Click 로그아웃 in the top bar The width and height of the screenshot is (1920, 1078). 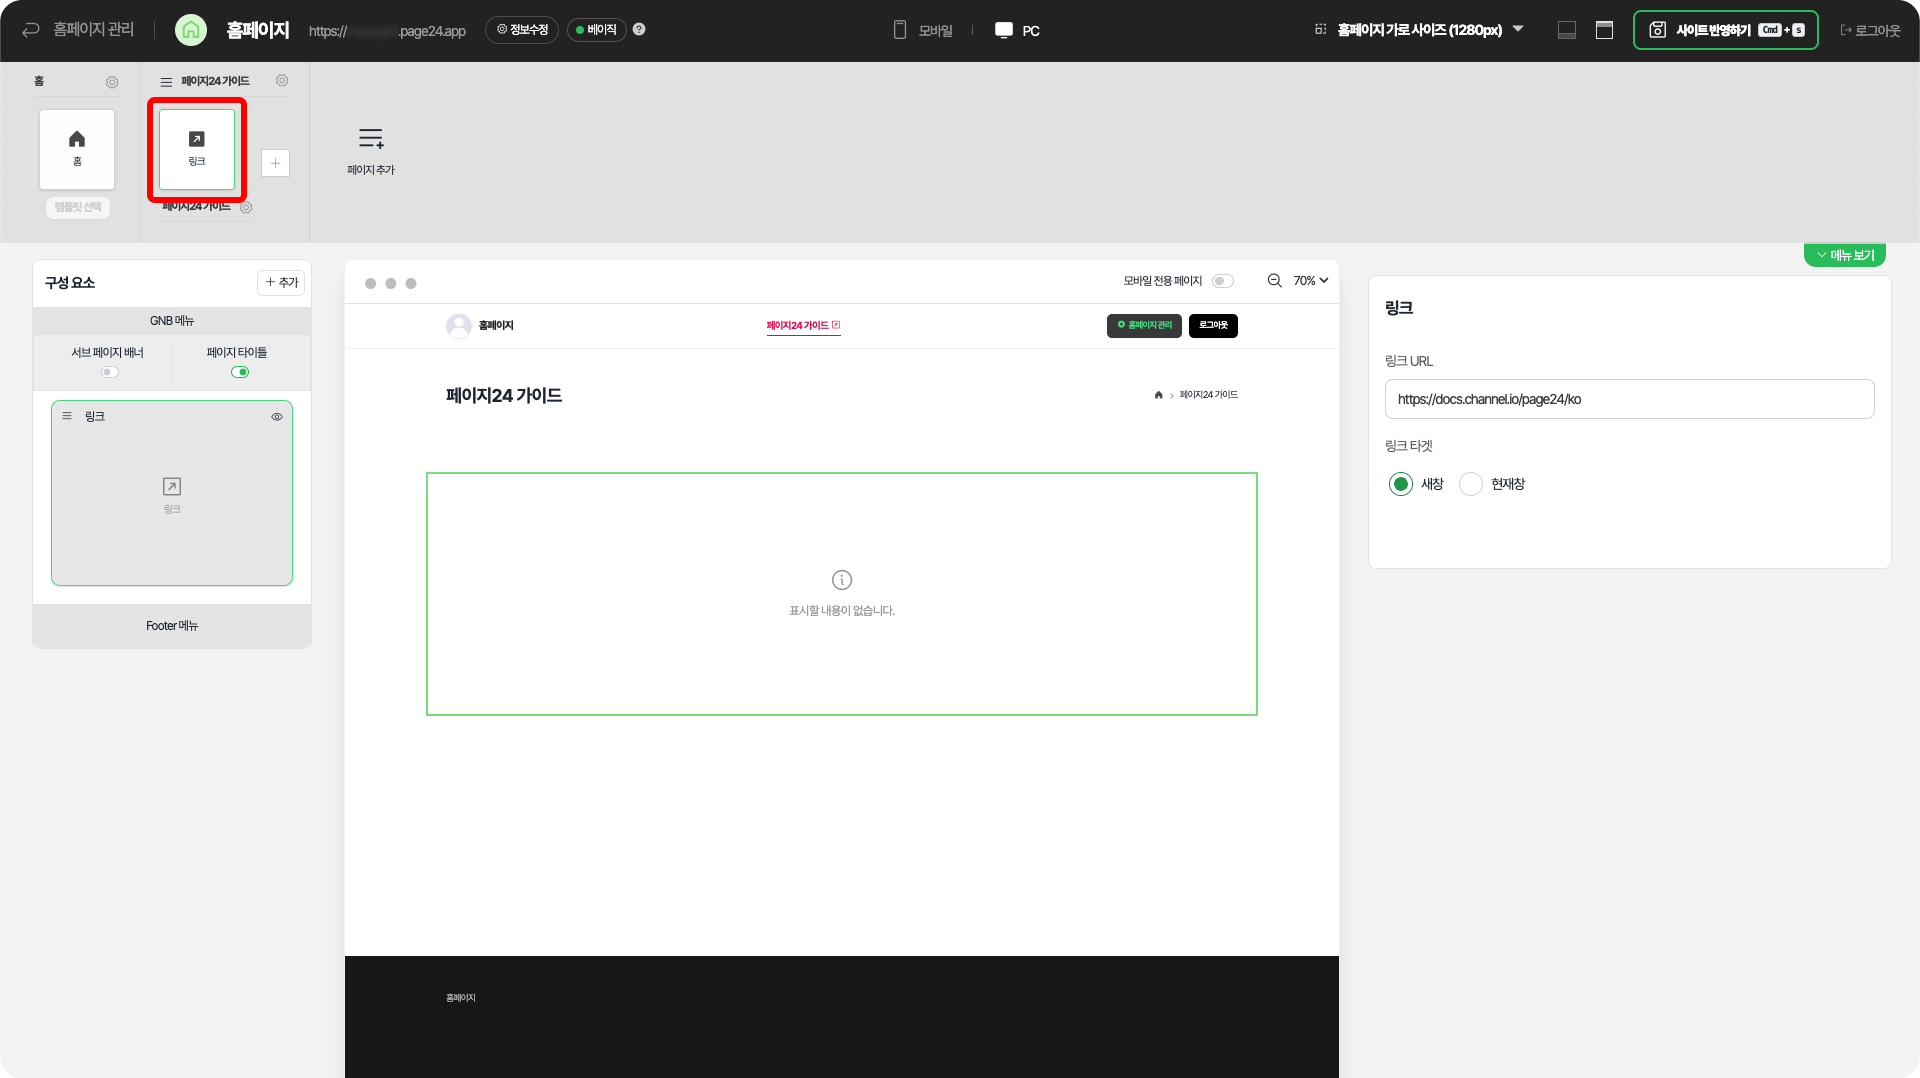tap(1870, 30)
